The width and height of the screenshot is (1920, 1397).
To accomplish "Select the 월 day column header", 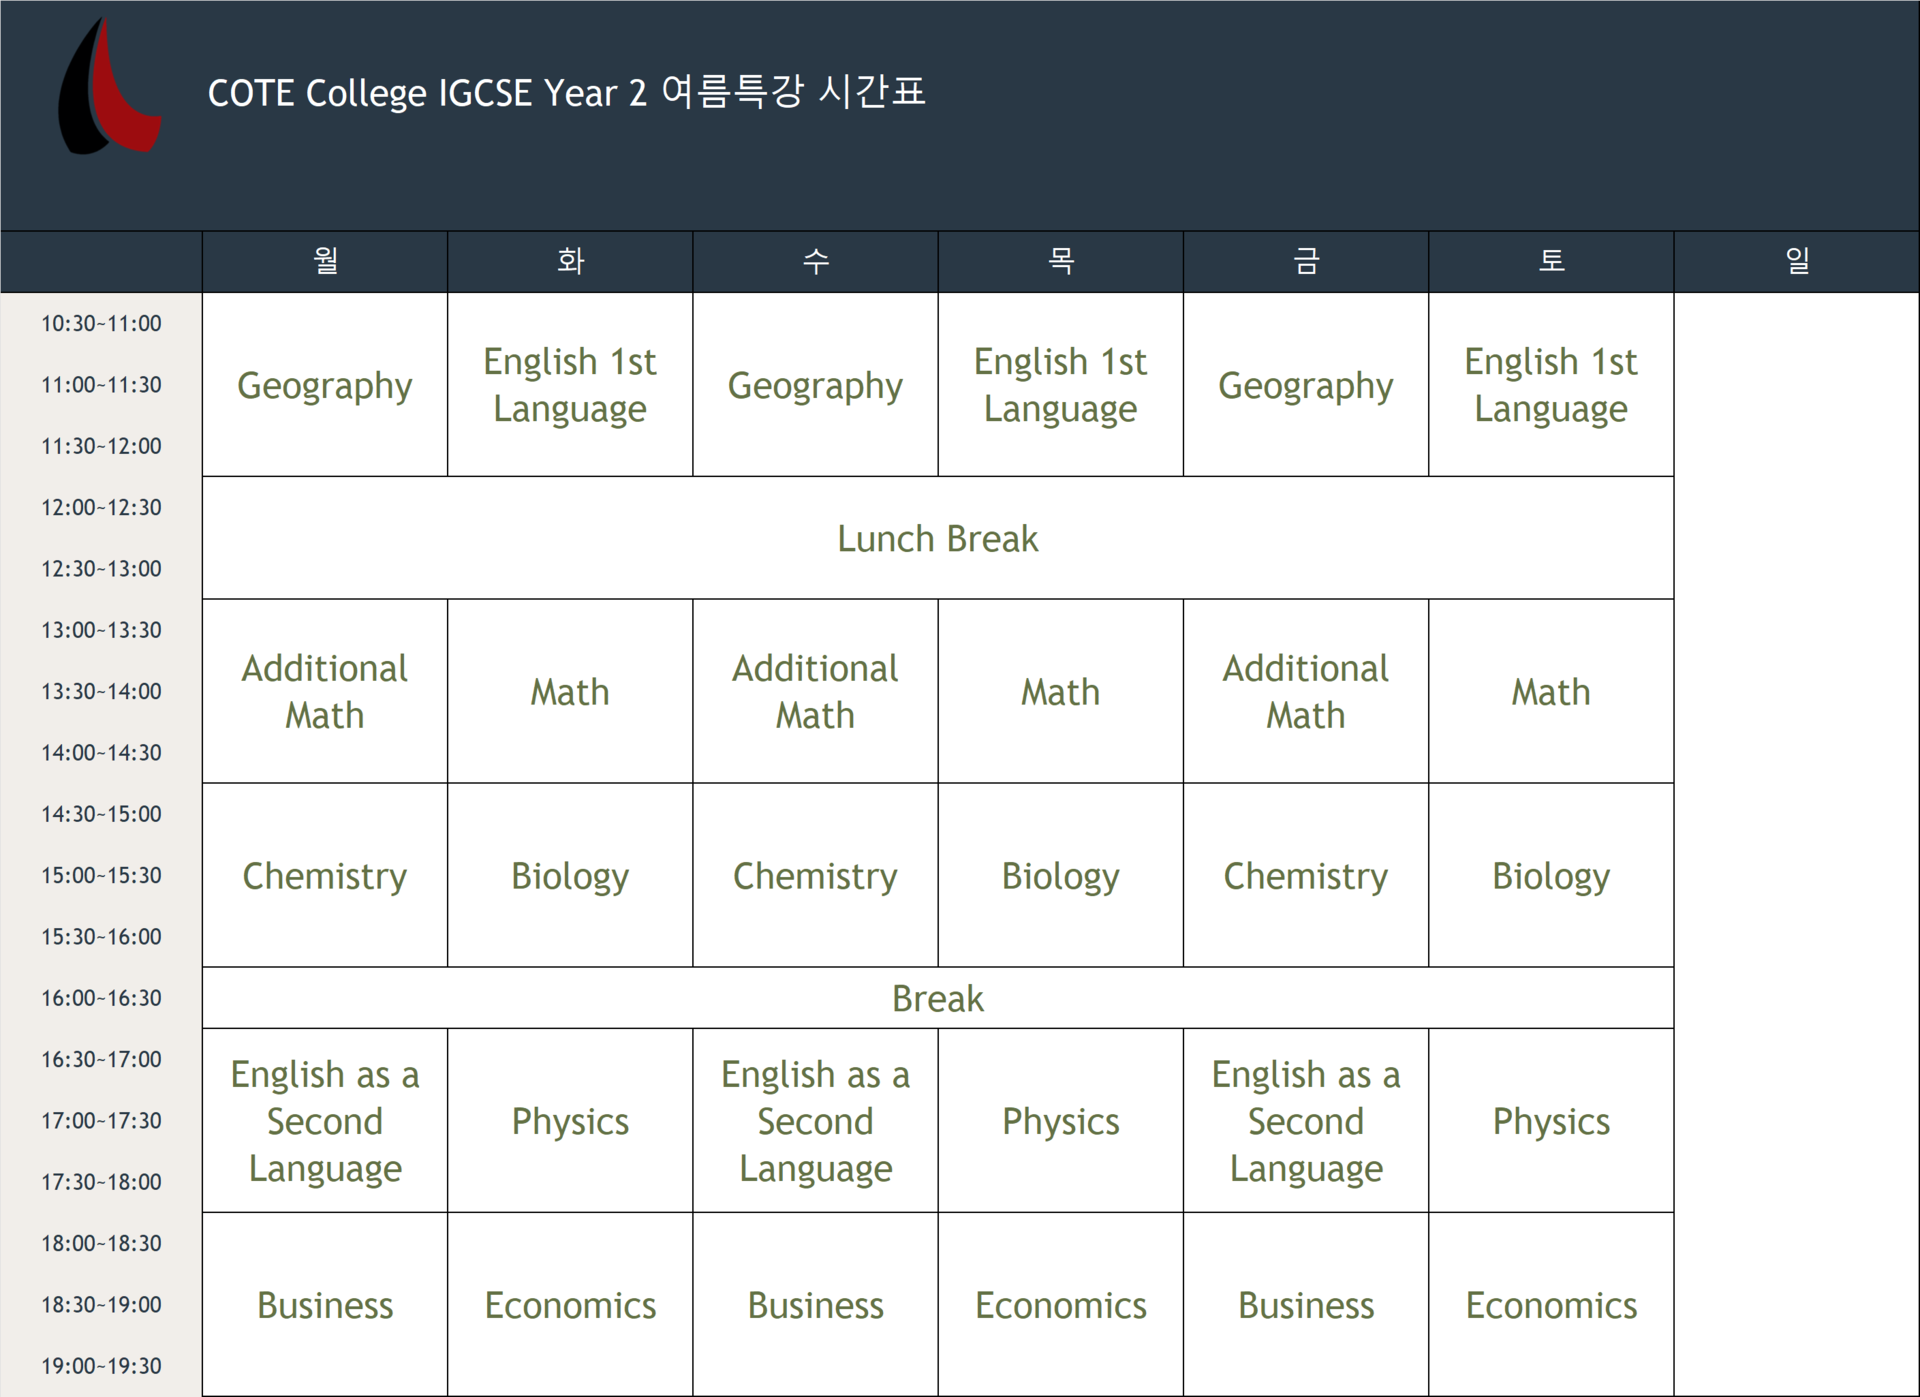I will click(x=325, y=262).
